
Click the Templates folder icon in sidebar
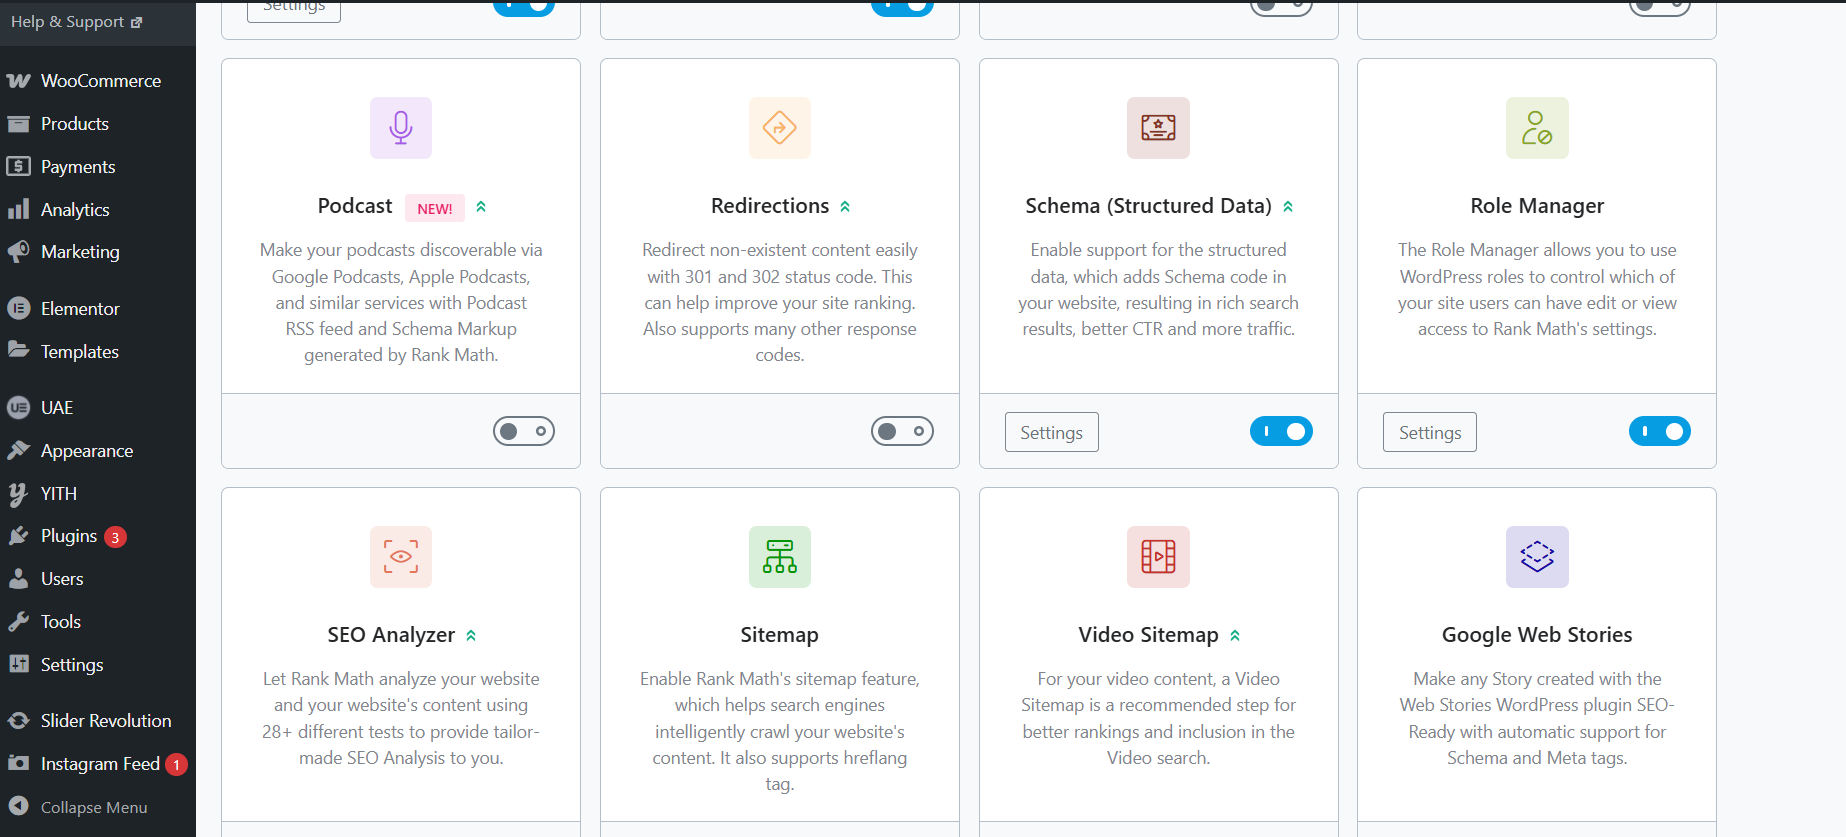coord(18,350)
